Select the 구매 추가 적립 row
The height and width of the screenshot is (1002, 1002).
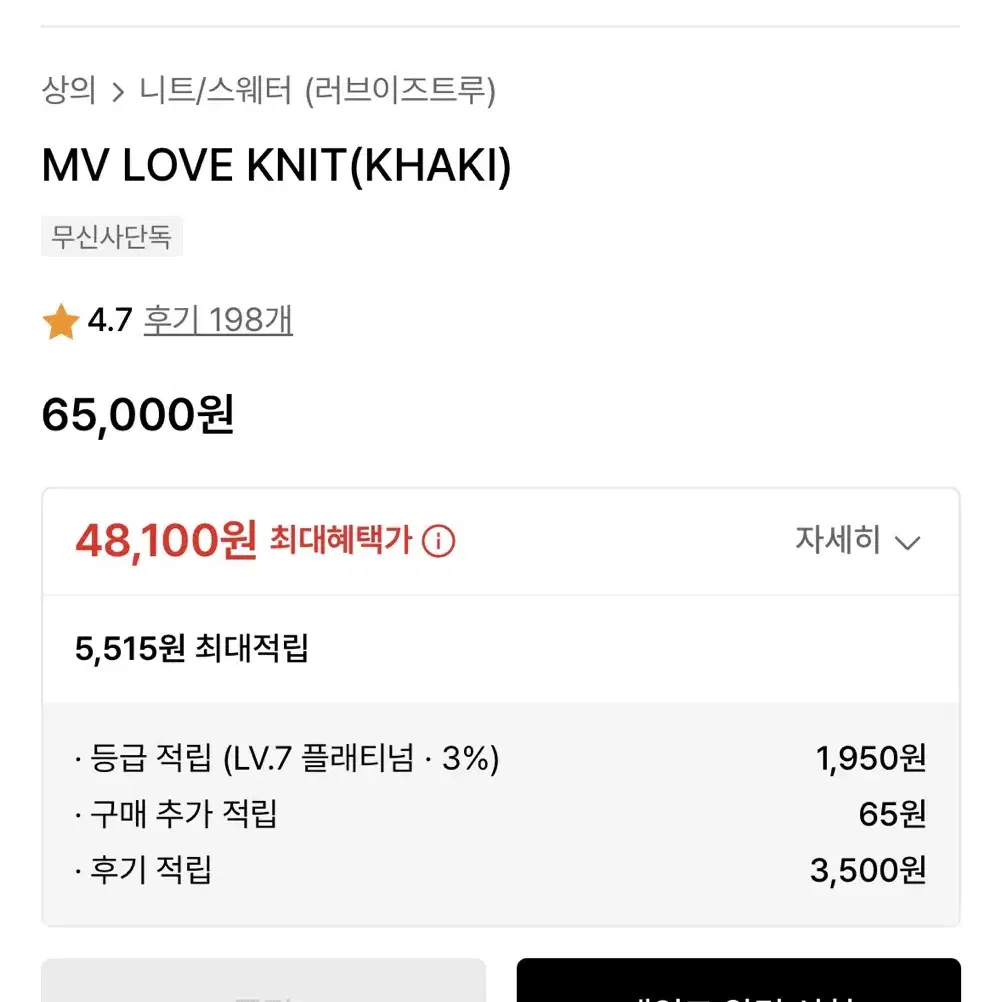(x=501, y=814)
